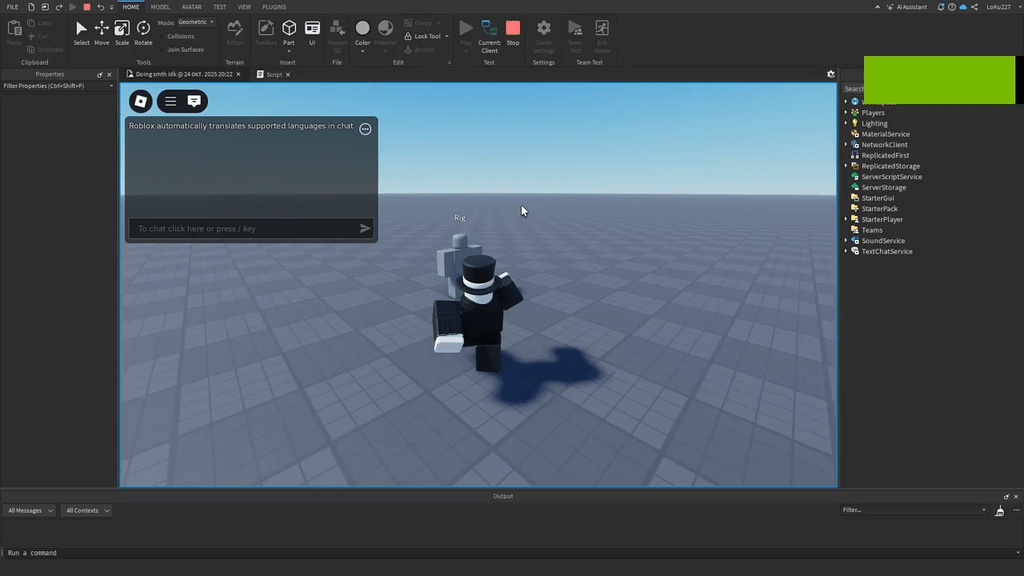Stop the running playtest
This screenshot has width=1024, height=576.
[513, 33]
